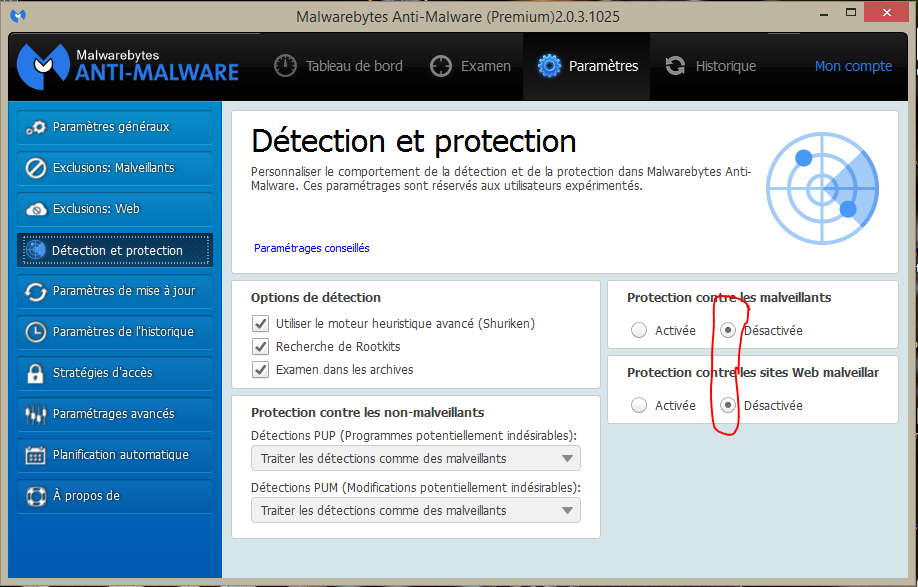Switch to the Tableau de bord tab

tap(338, 66)
